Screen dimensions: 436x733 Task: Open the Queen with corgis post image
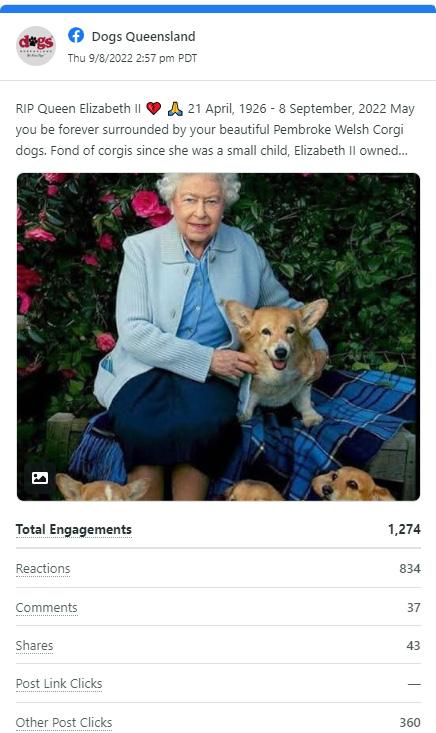[218, 337]
